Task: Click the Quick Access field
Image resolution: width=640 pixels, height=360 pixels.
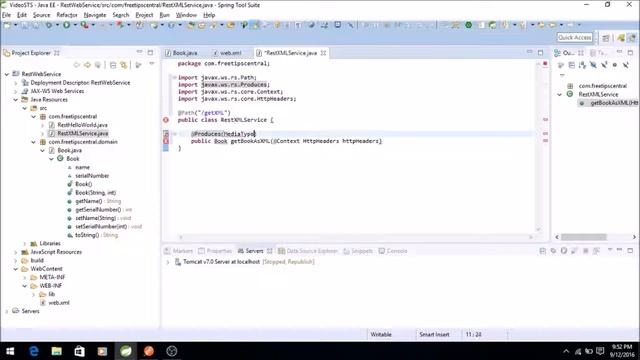Action: click(575, 38)
